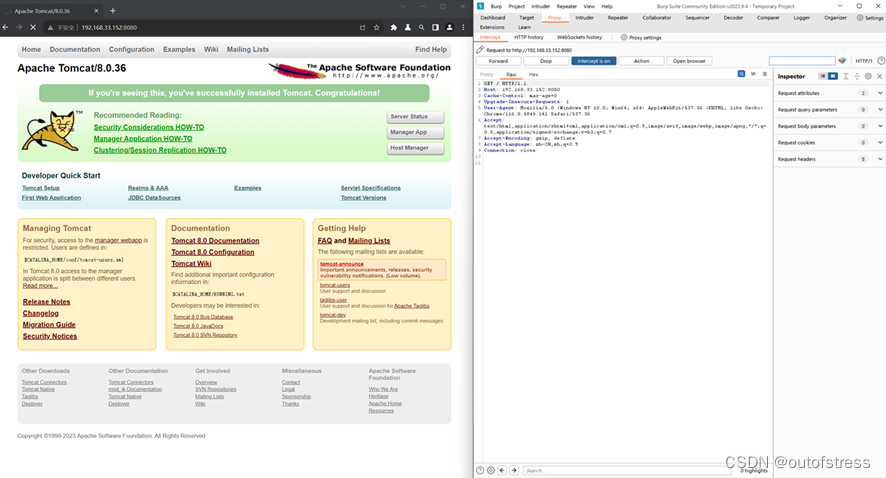
Task: Open Chrome extensions puzzle icon
Action: coord(394,27)
